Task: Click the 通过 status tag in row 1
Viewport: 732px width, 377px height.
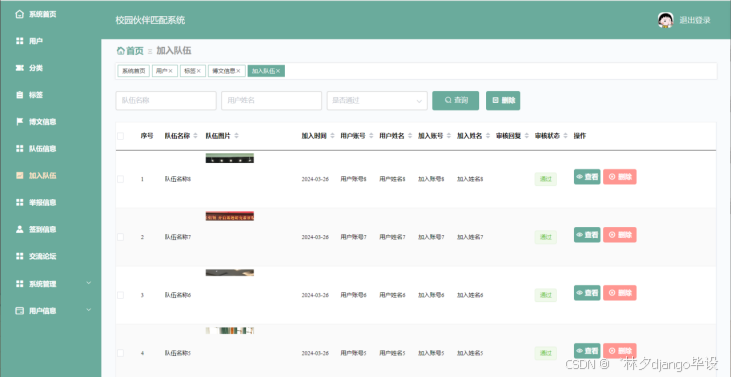Action: (x=546, y=179)
